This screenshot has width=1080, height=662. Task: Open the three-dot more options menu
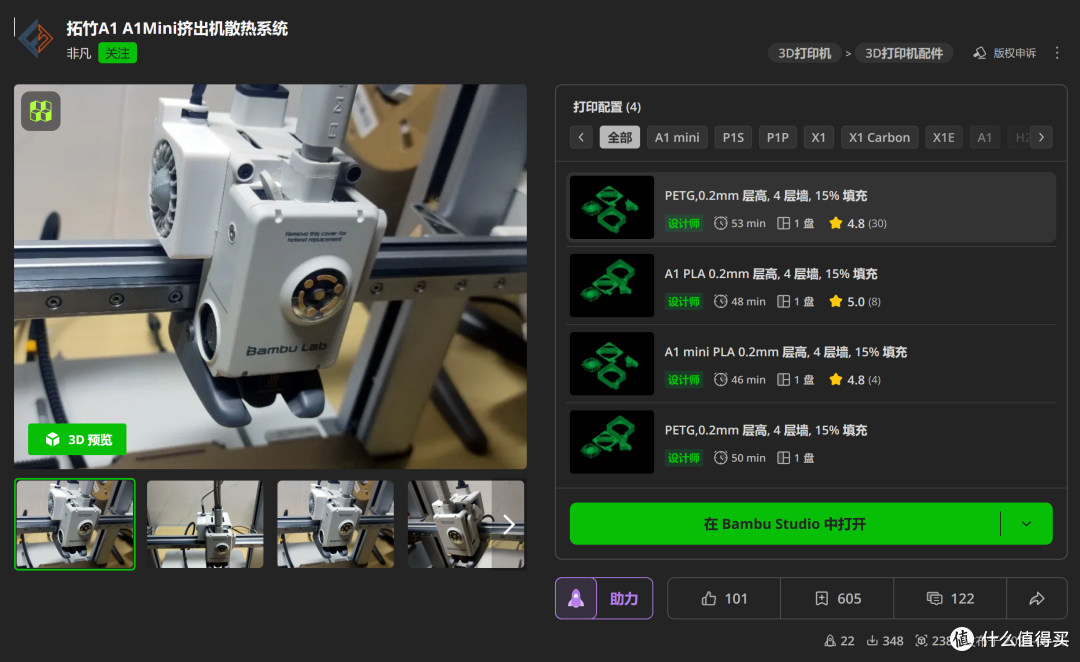coord(1057,53)
